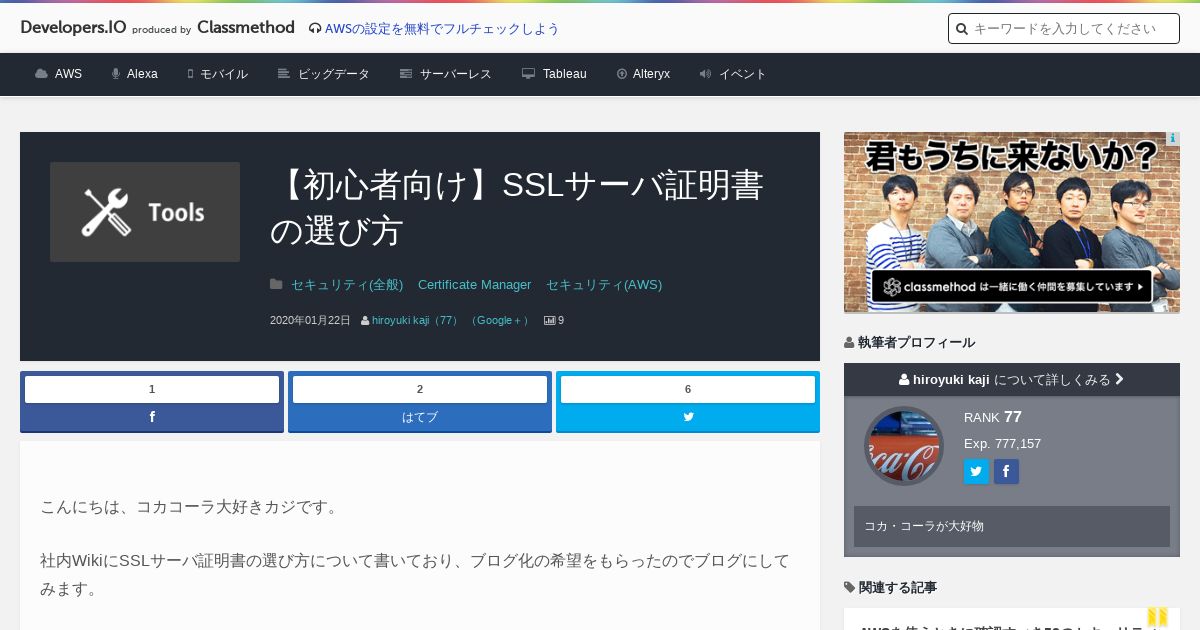Click the RANK 77 text
Image resolution: width=1200 pixels, height=630 pixels.
[993, 417]
